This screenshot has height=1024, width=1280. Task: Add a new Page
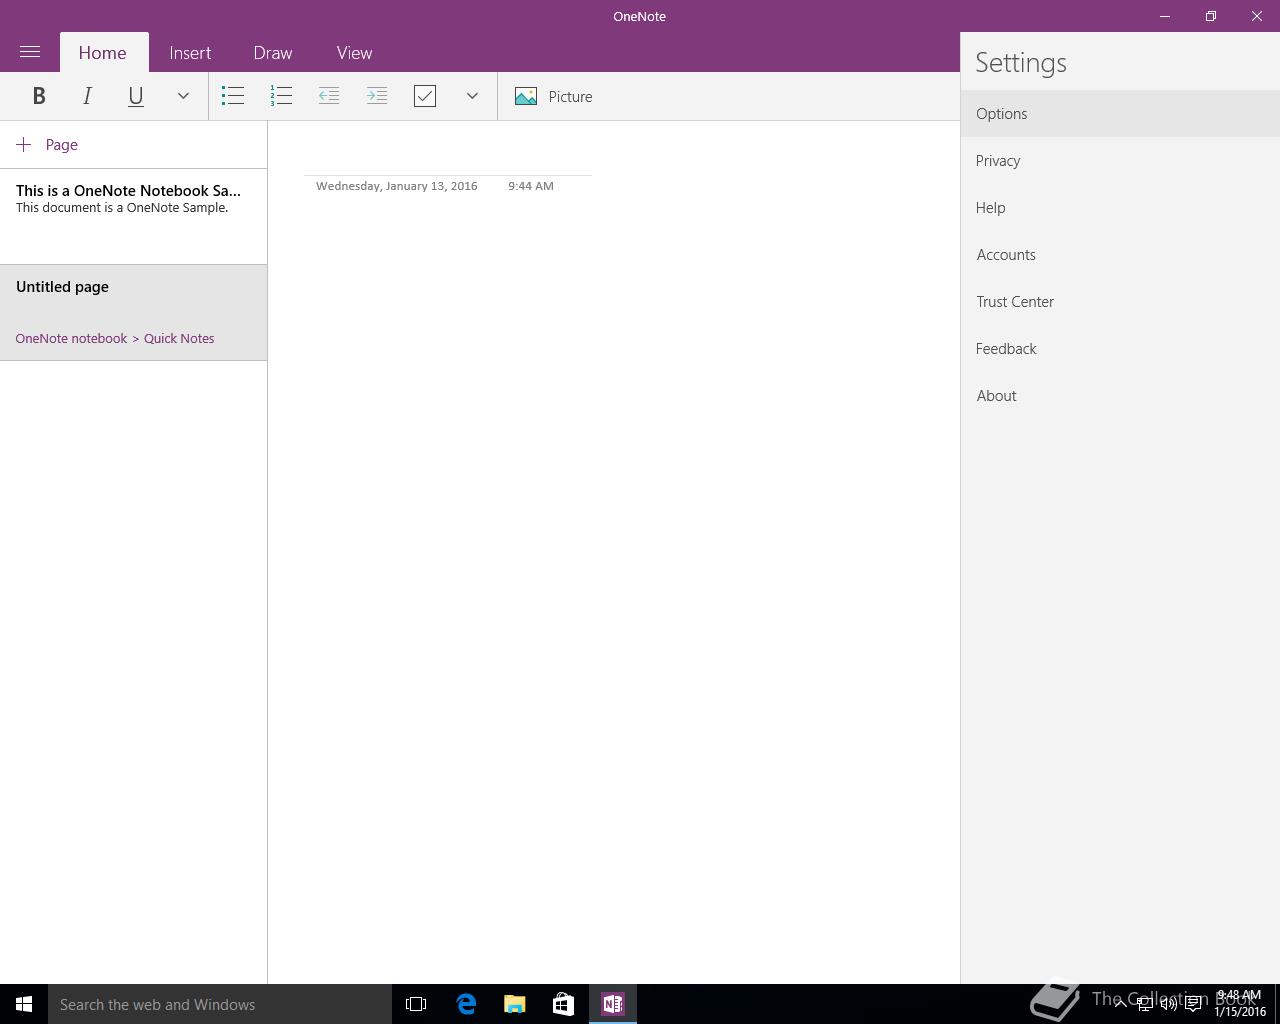click(x=47, y=145)
